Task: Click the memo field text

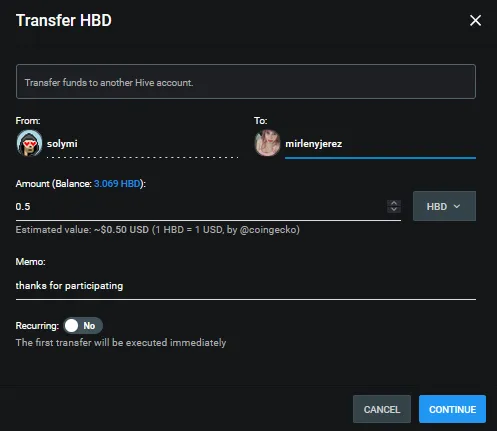Action: point(246,286)
